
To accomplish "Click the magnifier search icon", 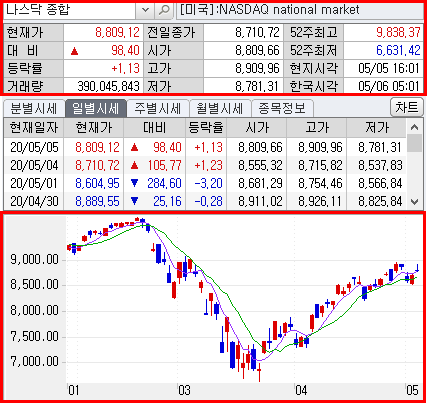I will (x=164, y=10).
